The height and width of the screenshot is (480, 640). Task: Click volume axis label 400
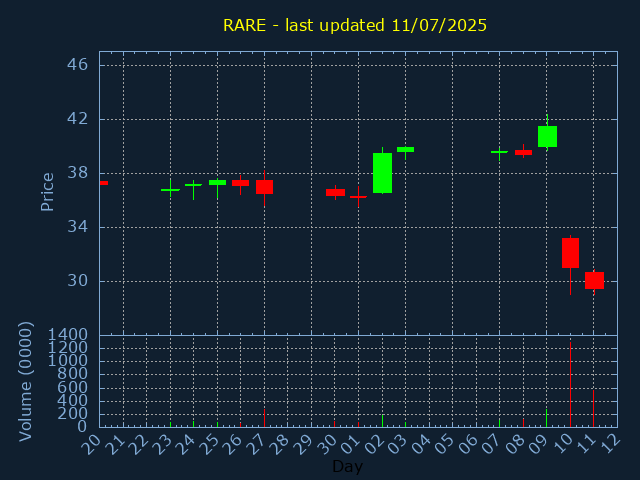[x=73, y=400]
